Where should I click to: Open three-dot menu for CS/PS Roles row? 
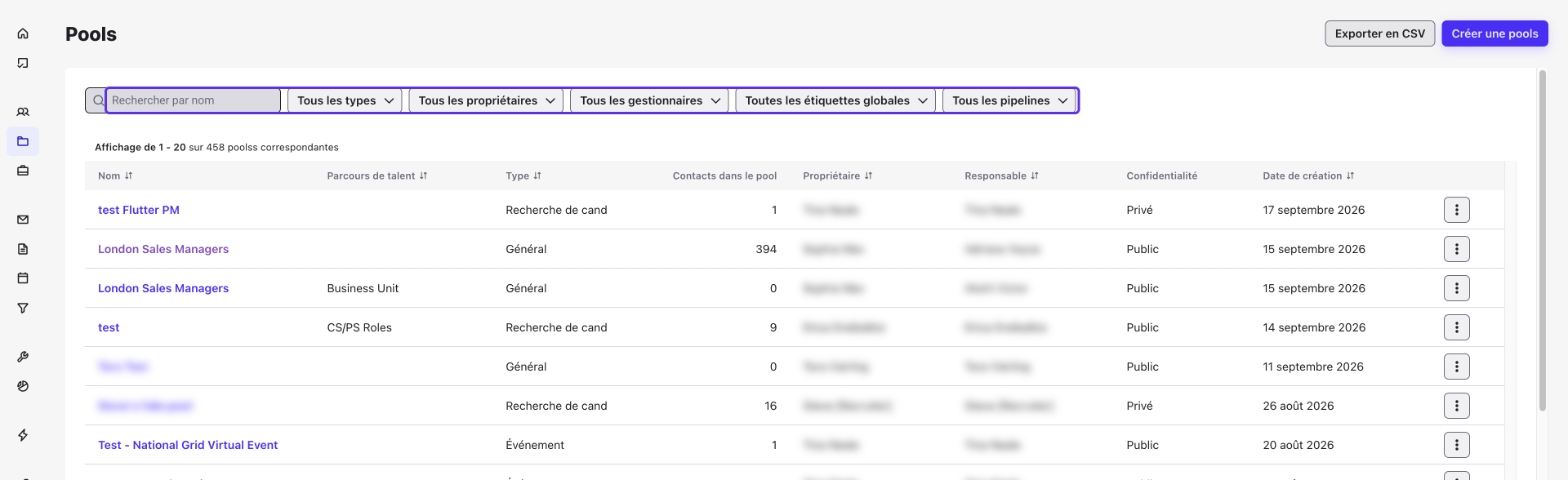pyautogui.click(x=1457, y=327)
